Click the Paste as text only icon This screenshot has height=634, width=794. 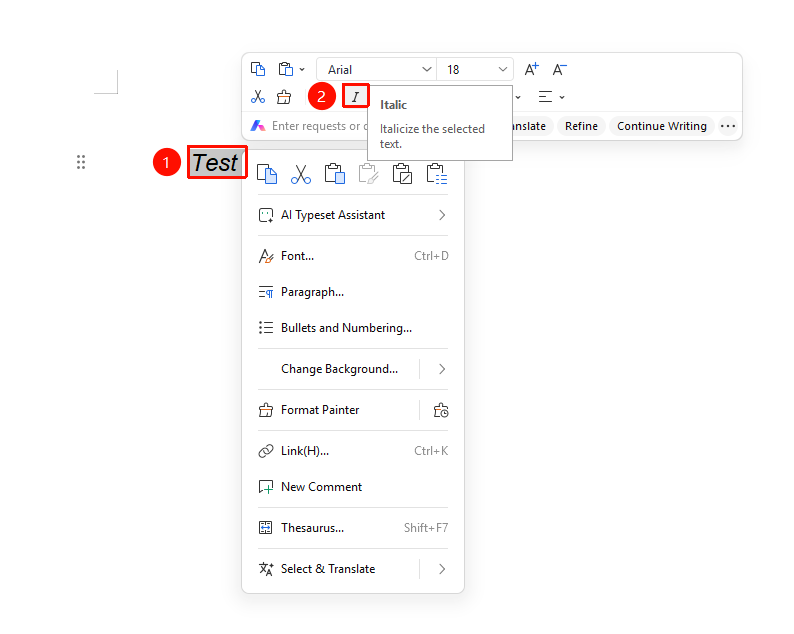pyautogui.click(x=403, y=174)
